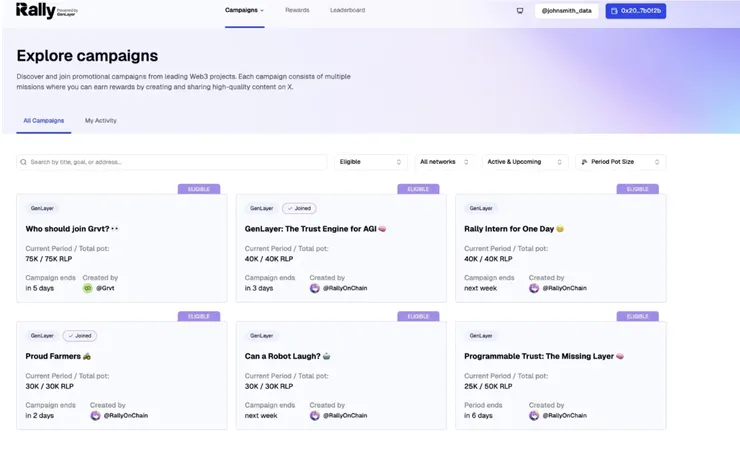Click @RallyOnChain on the Proud Farmers card
The image size is (740, 450).
click(x=126, y=416)
